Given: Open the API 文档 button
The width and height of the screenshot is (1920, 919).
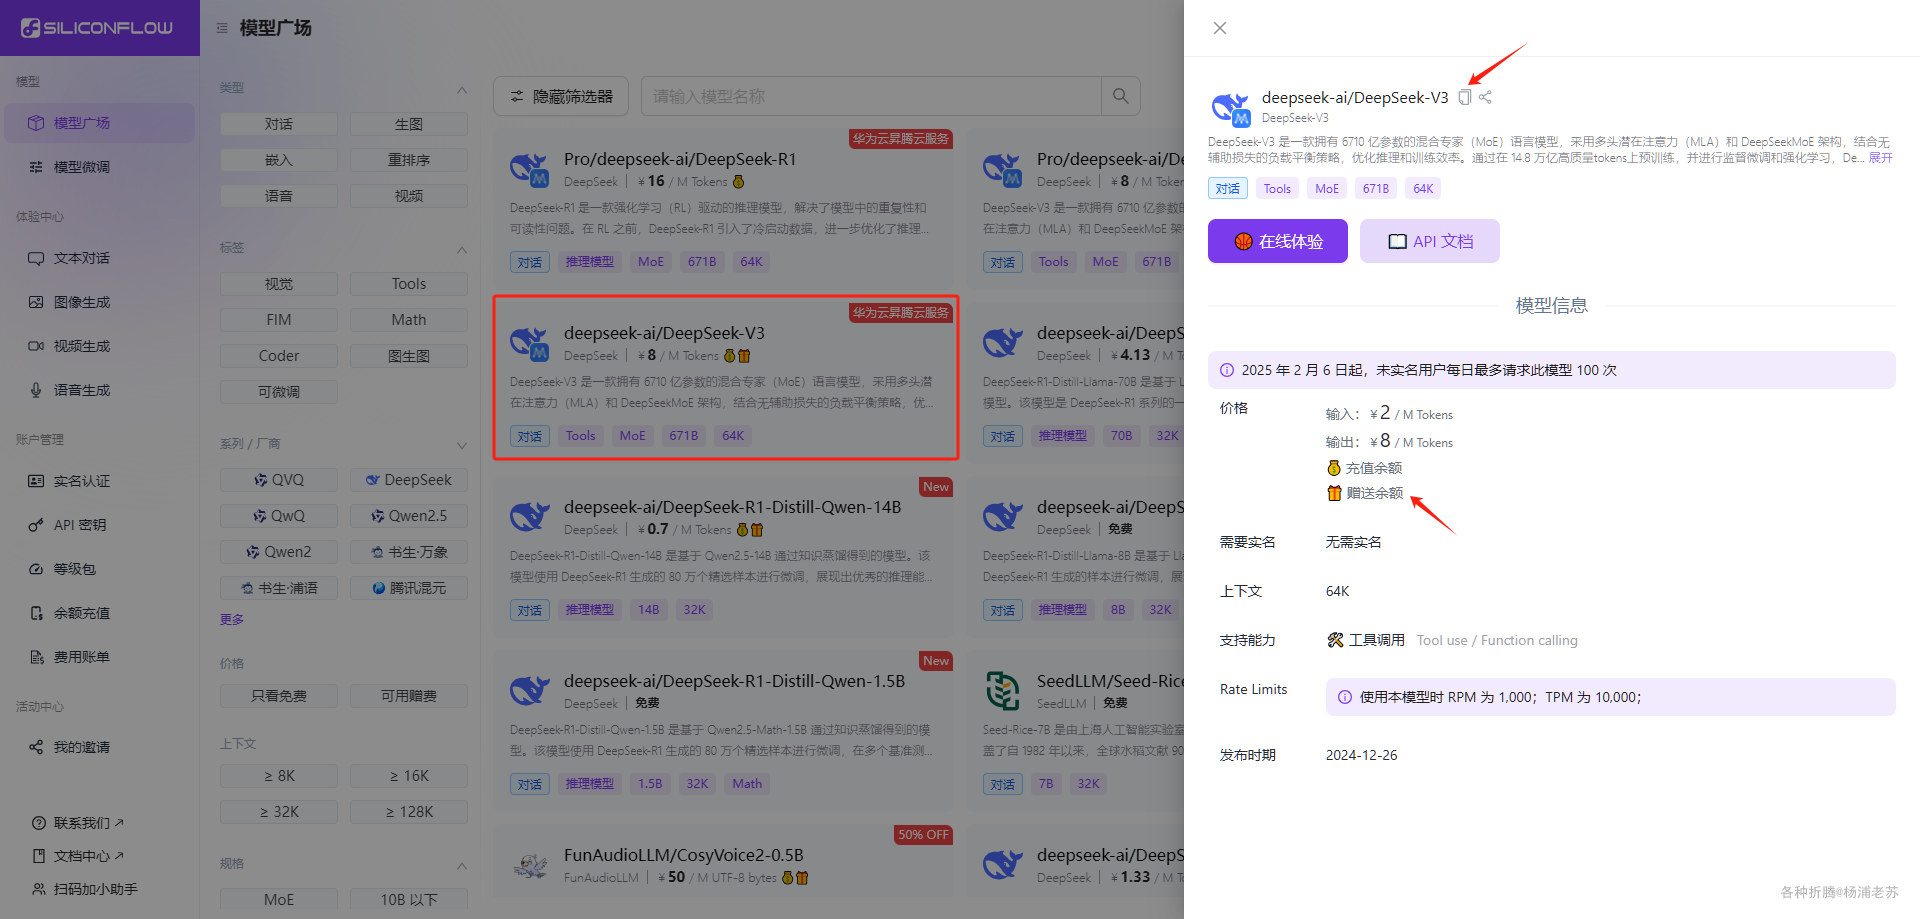Looking at the screenshot, I should [x=1430, y=241].
